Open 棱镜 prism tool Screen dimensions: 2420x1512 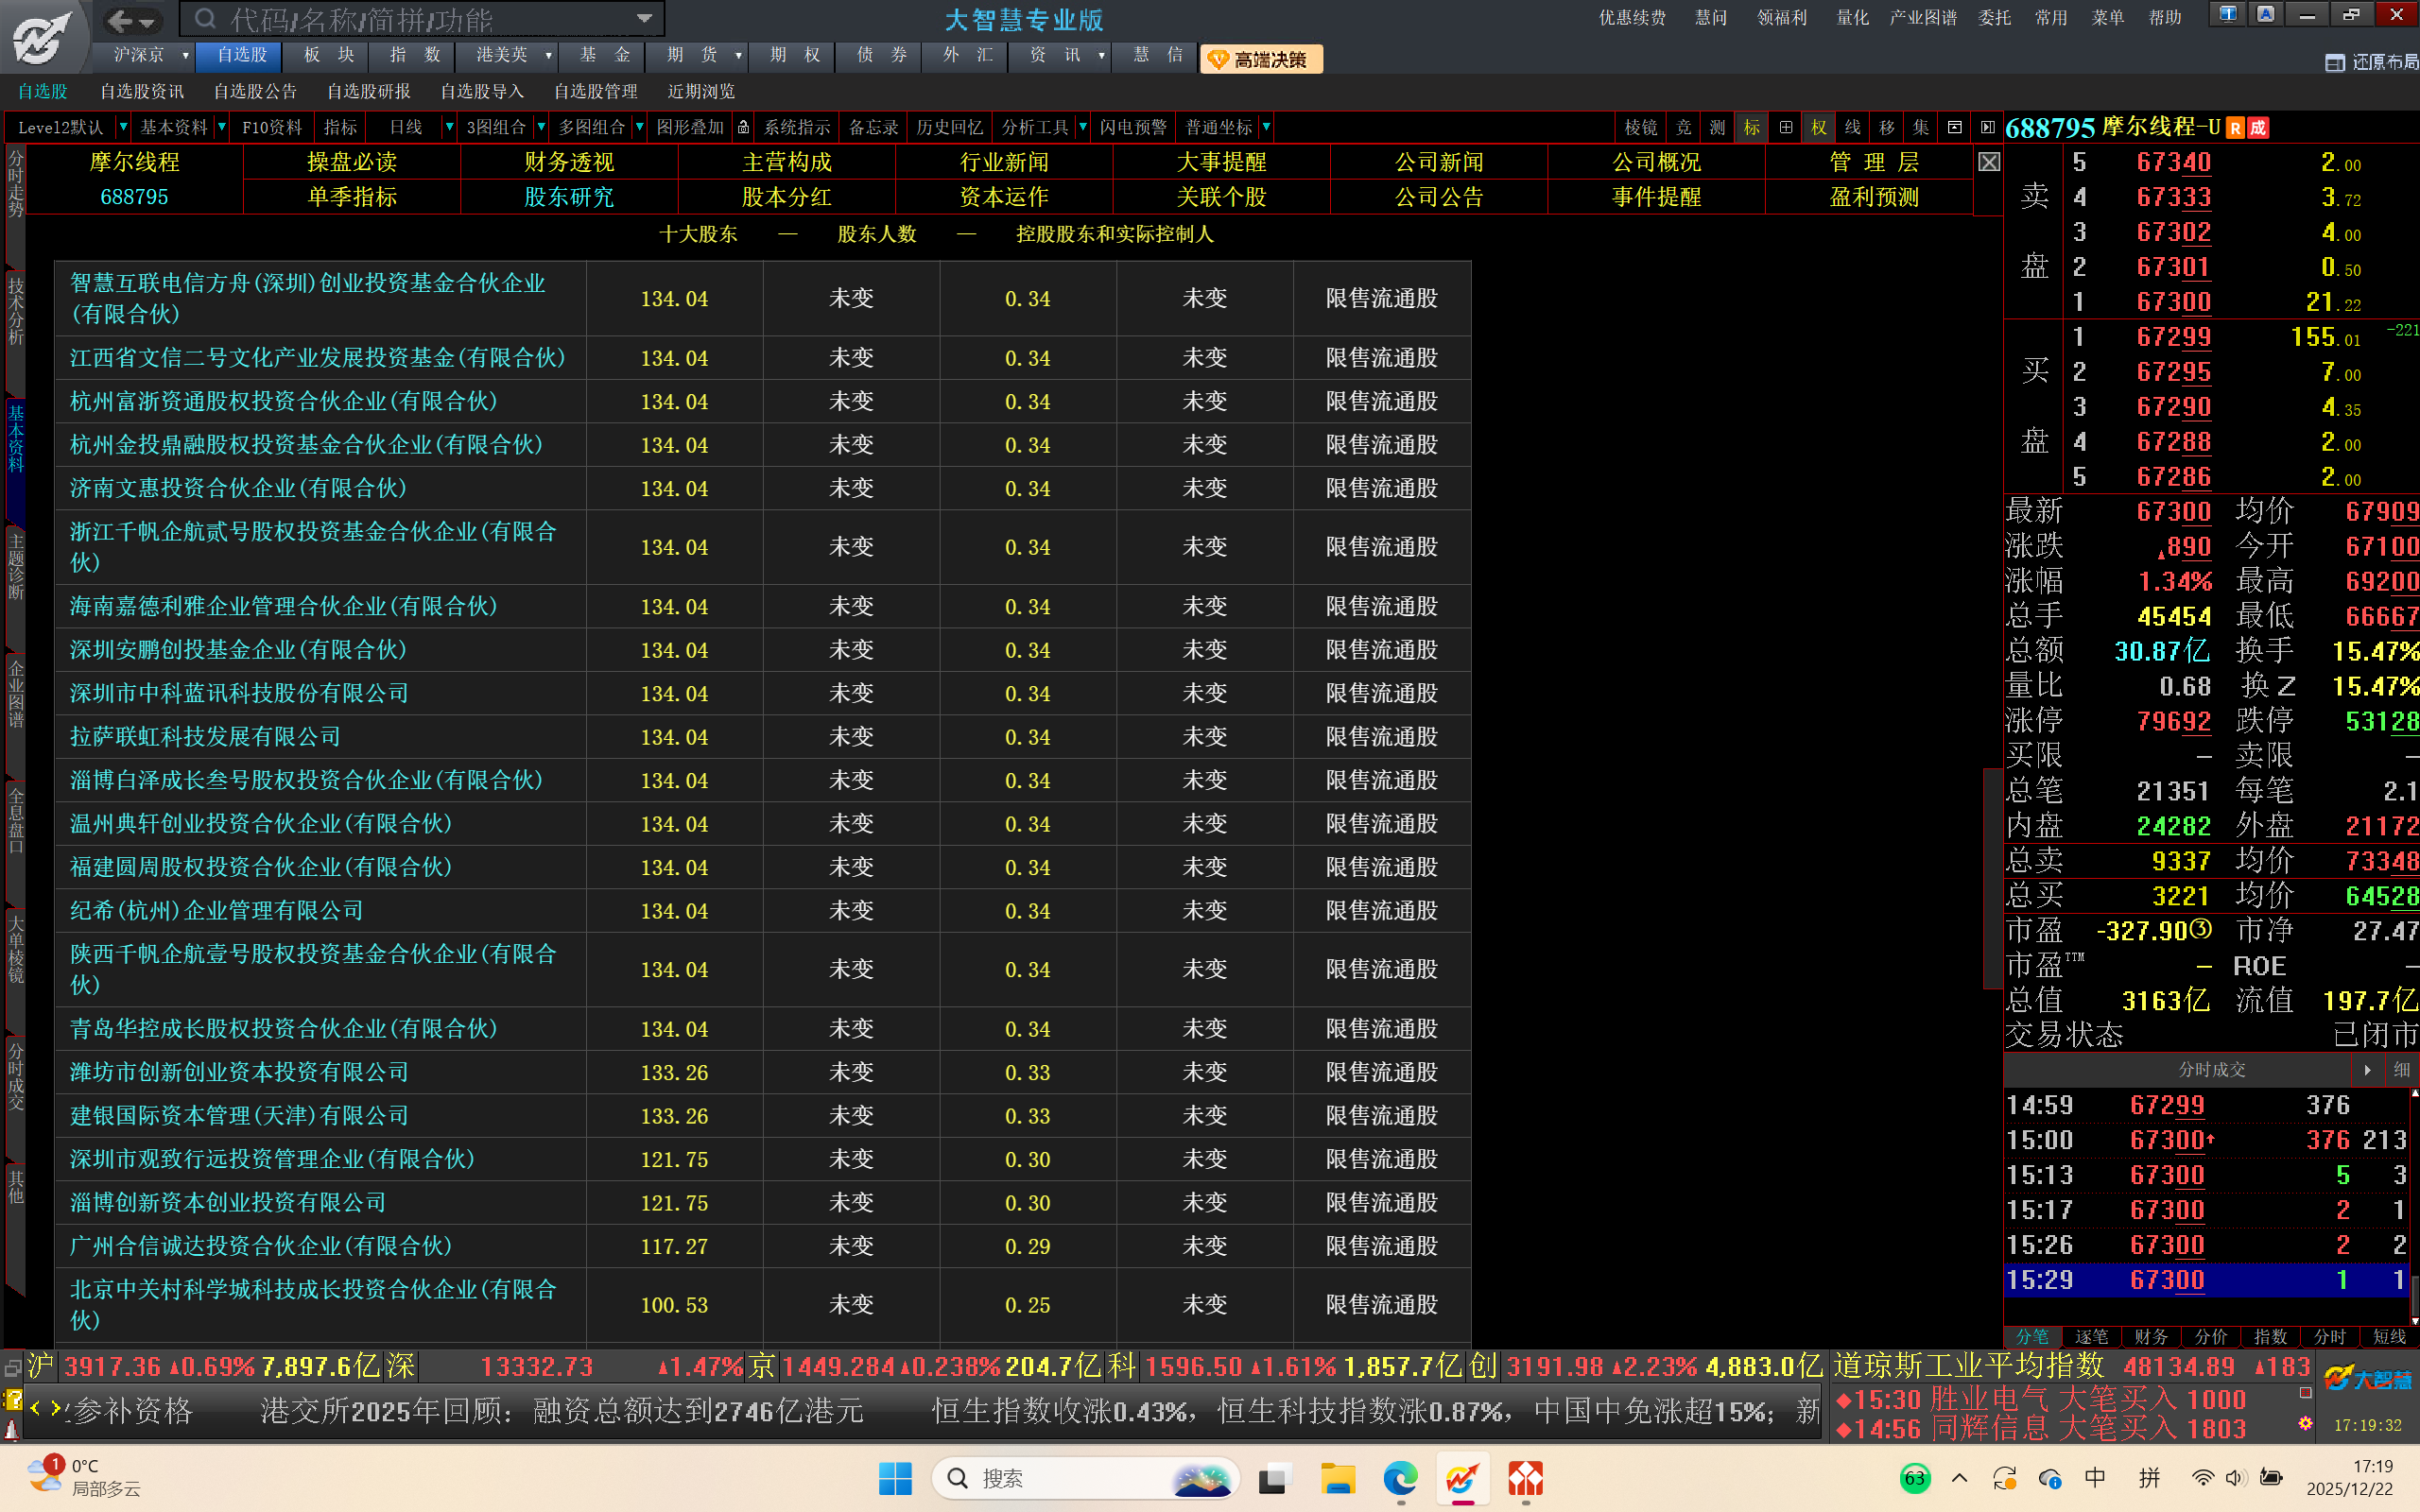(1640, 127)
